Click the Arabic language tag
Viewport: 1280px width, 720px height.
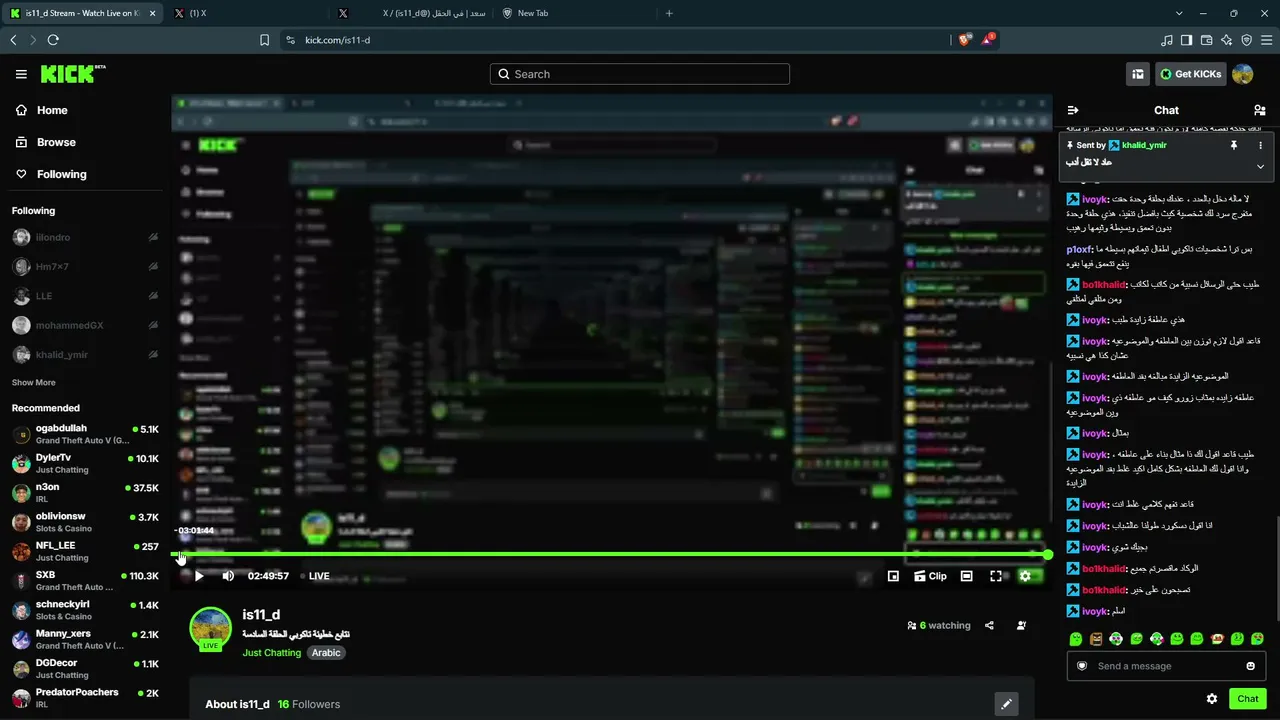pyautogui.click(x=326, y=653)
